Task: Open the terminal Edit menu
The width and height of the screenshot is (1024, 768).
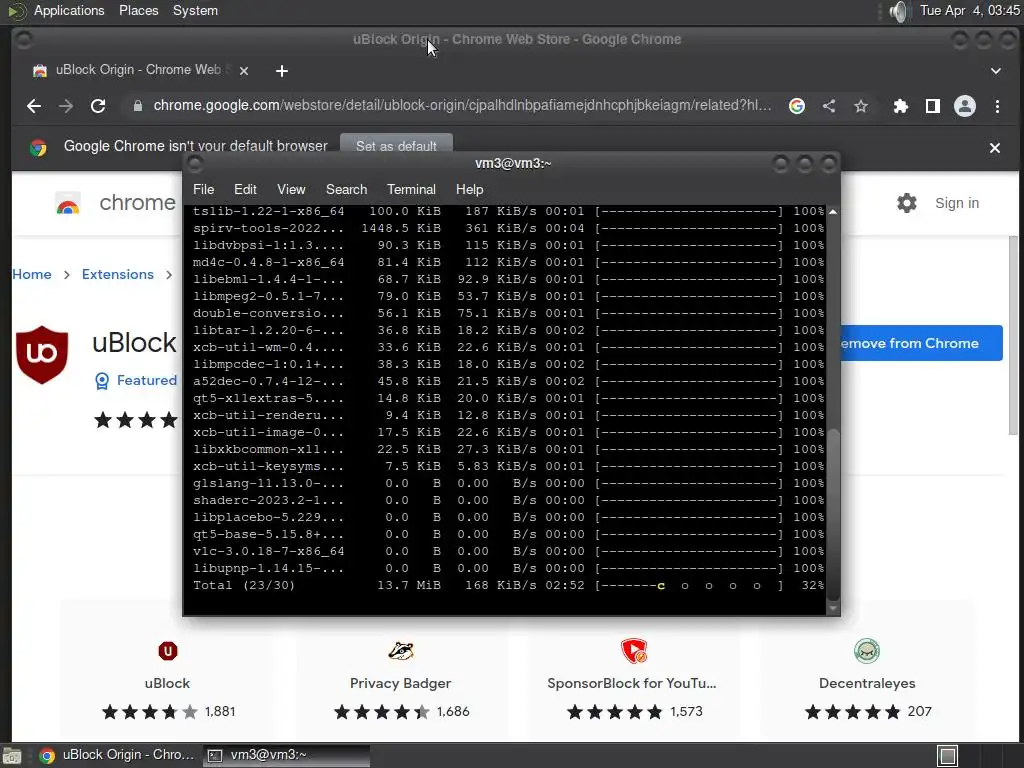Action: 245,189
